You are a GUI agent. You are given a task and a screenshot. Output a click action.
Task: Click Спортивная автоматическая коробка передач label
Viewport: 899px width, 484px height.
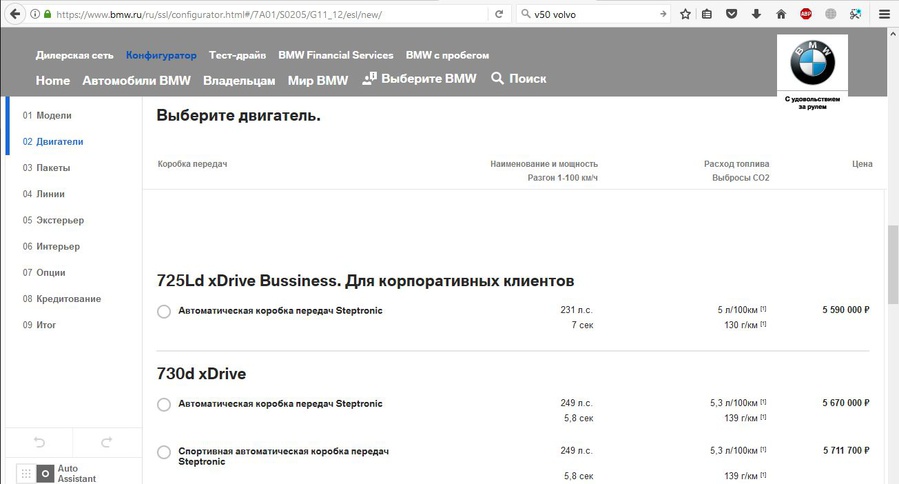283,456
